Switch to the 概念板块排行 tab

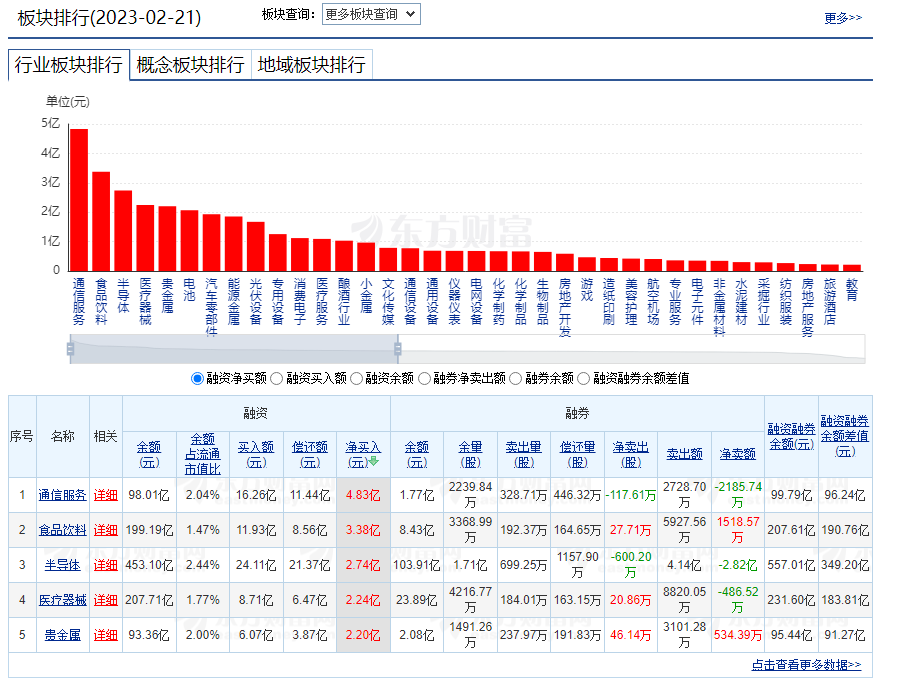point(190,65)
